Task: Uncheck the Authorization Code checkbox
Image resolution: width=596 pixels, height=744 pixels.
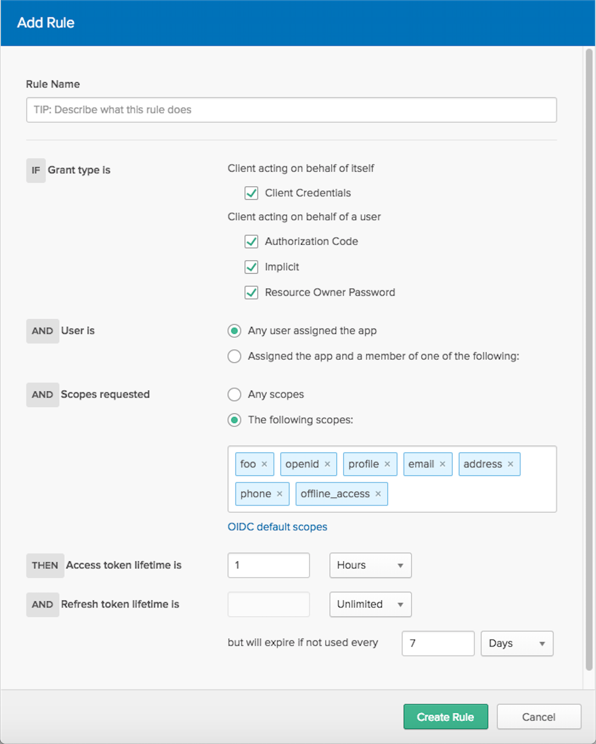Action: click(251, 242)
